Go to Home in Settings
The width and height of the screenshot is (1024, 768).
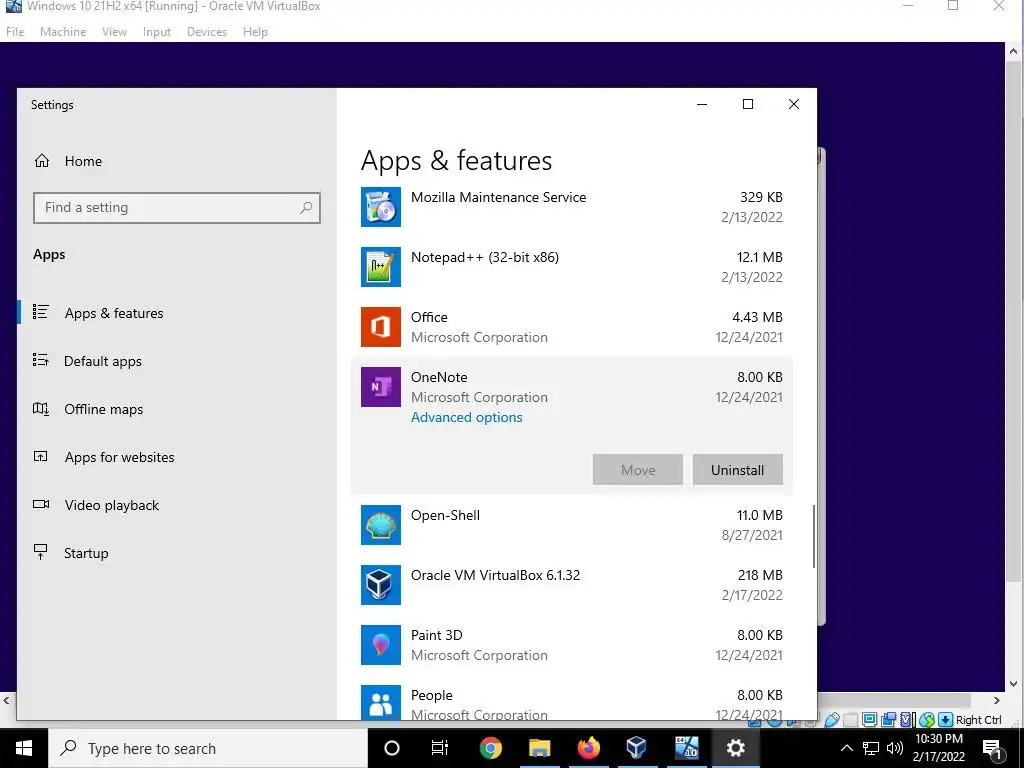coord(83,161)
